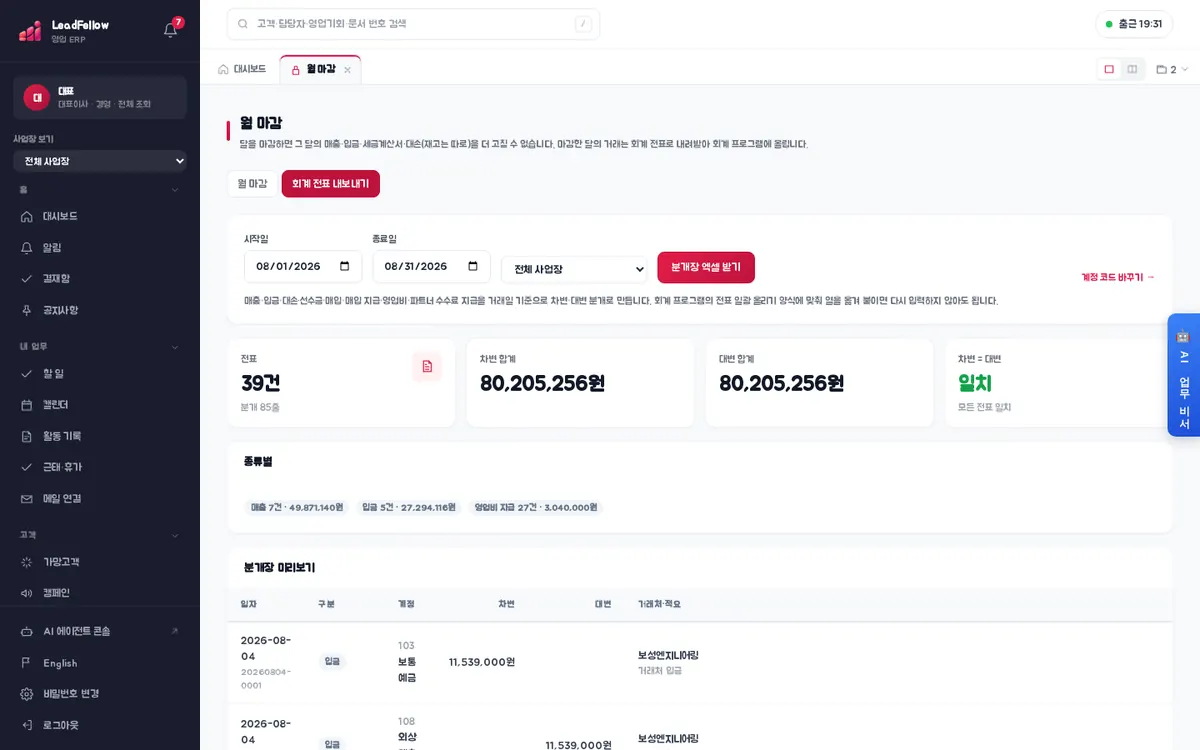Click the LeadFellow logo icon
Image resolution: width=1200 pixels, height=750 pixels.
coord(30,31)
